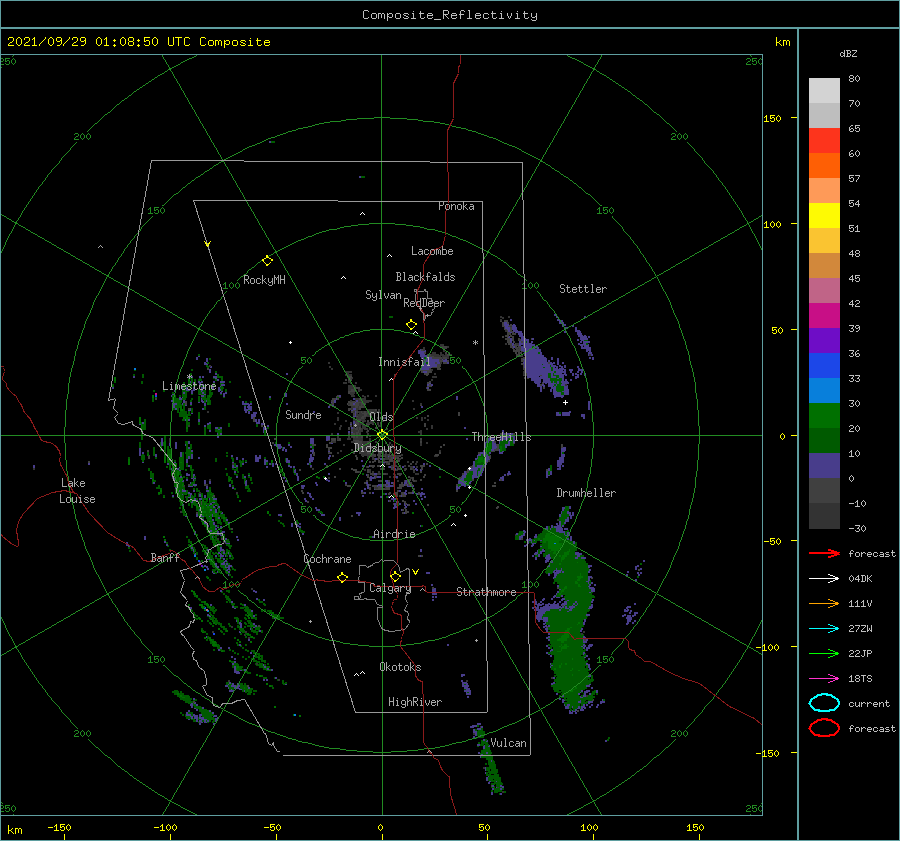Pick the magenta 39-42 dBZ swatch
Image resolution: width=900 pixels, height=841 pixels.
coord(824,316)
